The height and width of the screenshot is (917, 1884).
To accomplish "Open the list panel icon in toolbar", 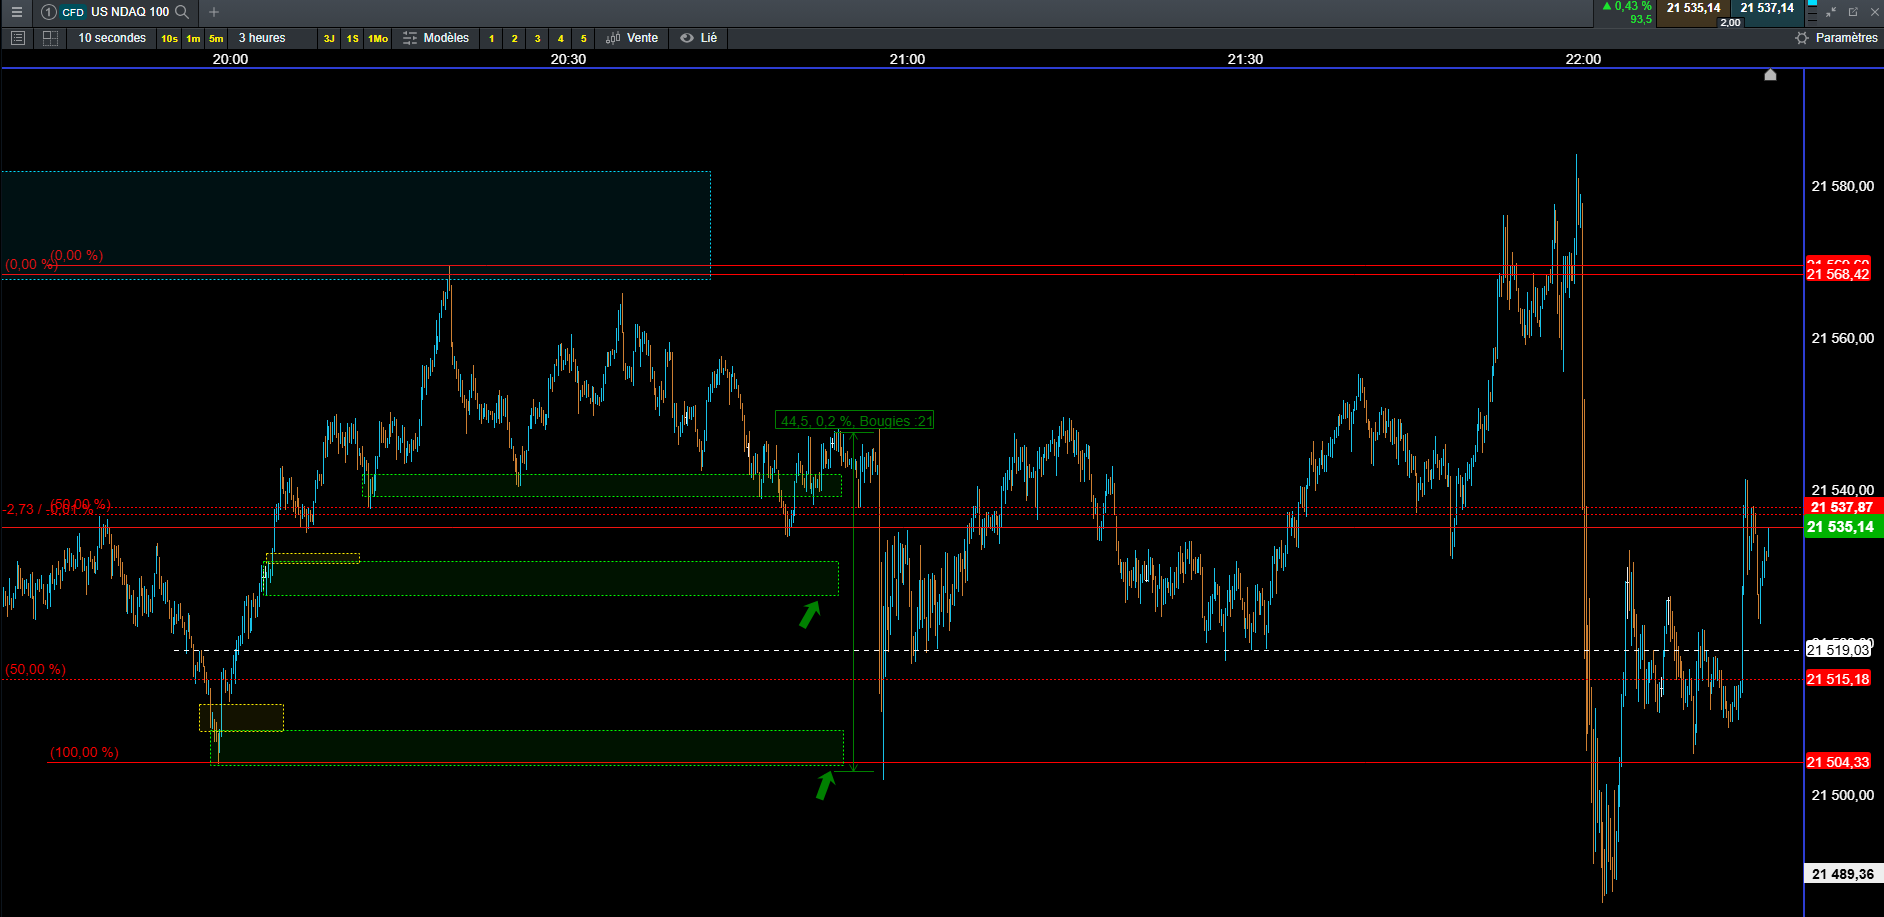I will pyautogui.click(x=17, y=38).
